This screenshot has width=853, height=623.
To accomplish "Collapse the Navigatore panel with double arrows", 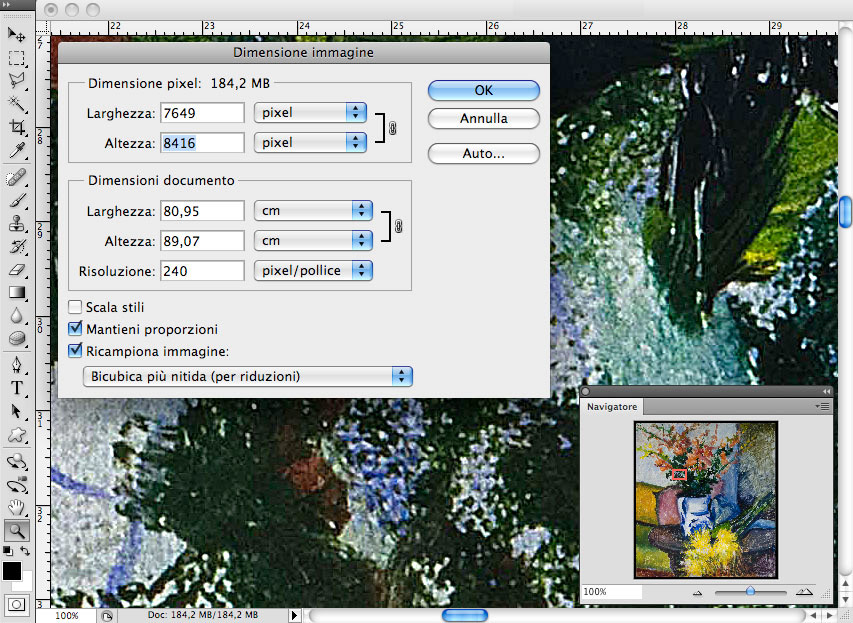I will tap(826, 391).
